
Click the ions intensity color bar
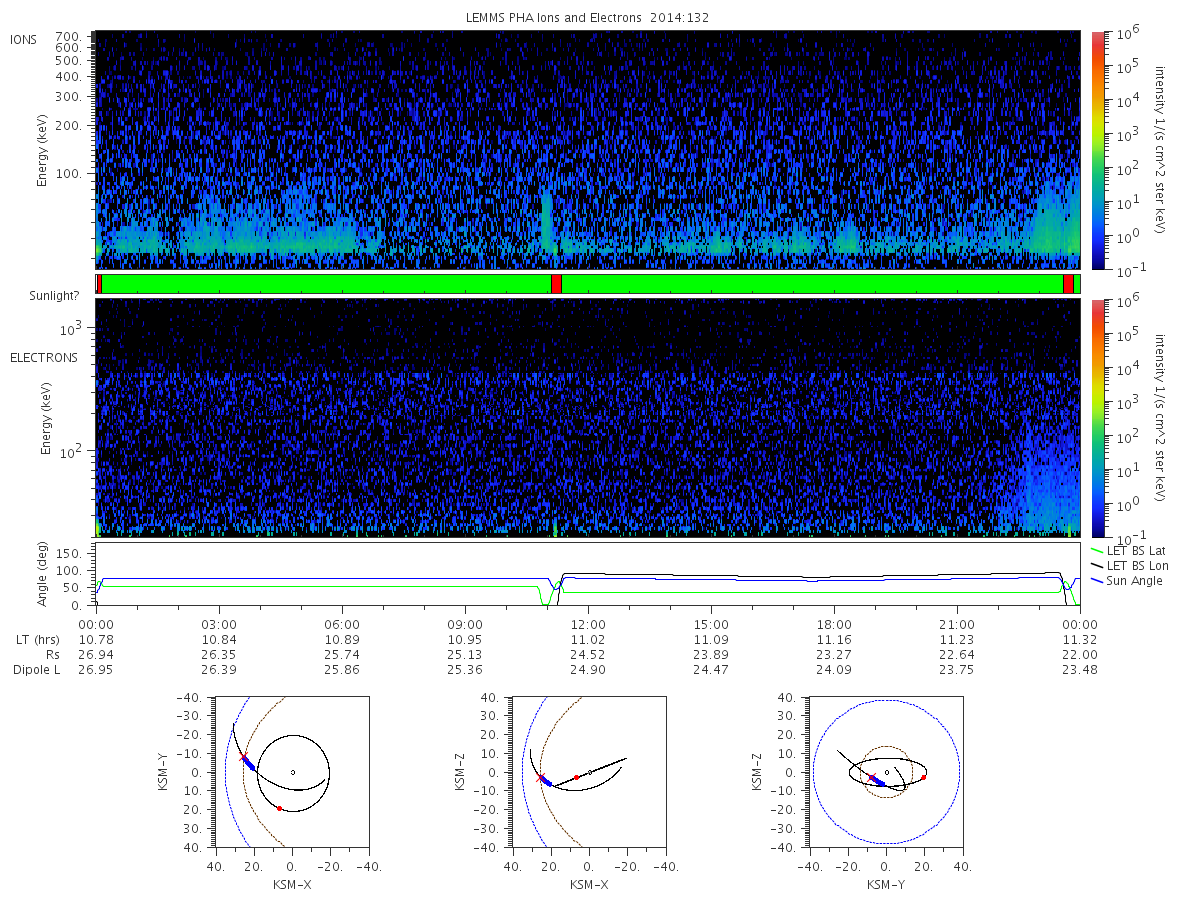1097,150
